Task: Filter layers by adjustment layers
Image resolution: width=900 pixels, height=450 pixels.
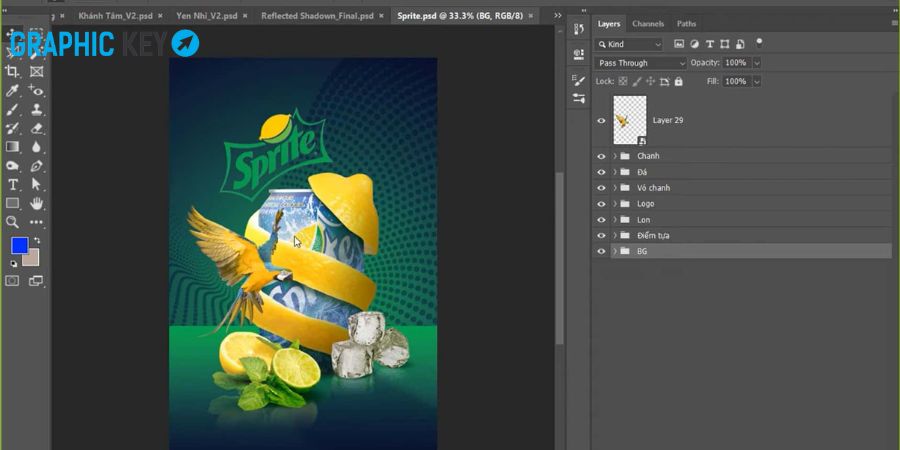Action: tap(695, 44)
